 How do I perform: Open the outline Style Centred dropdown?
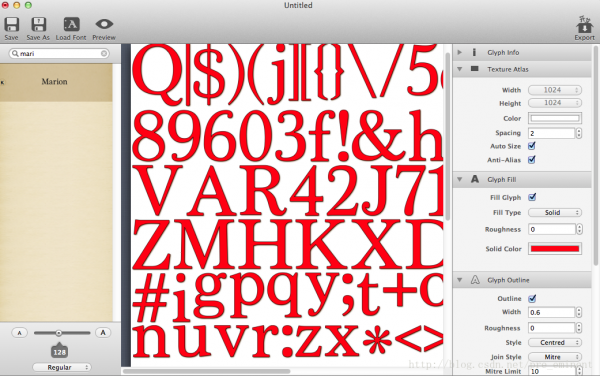tap(554, 342)
